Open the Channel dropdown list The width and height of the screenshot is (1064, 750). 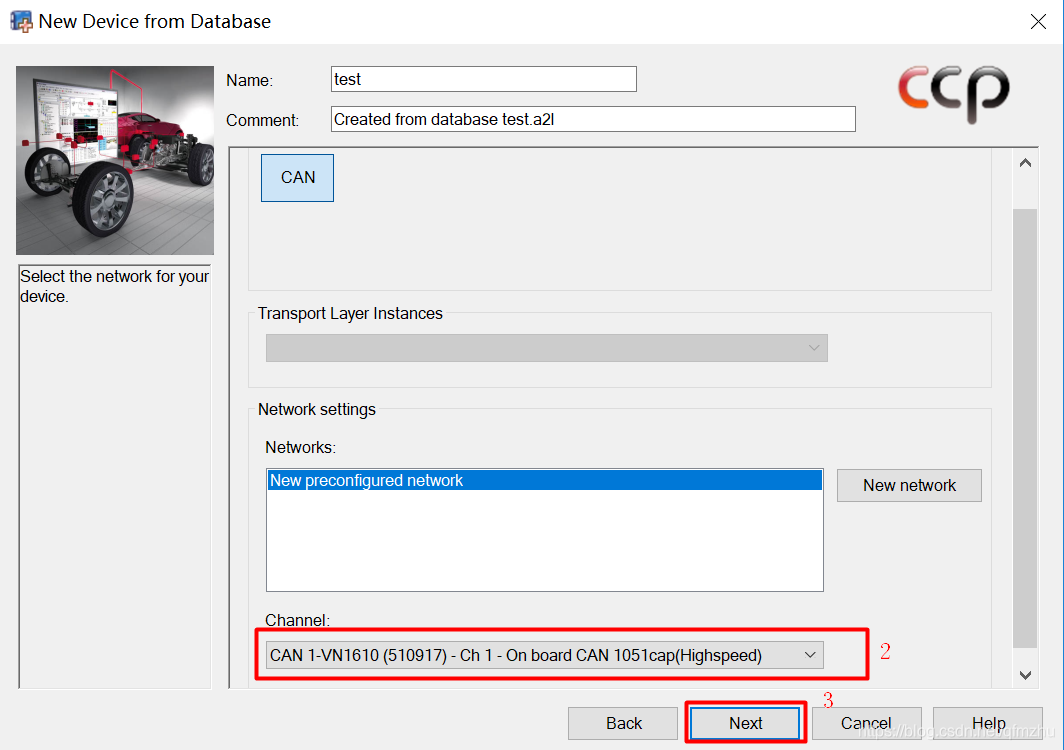pos(545,655)
